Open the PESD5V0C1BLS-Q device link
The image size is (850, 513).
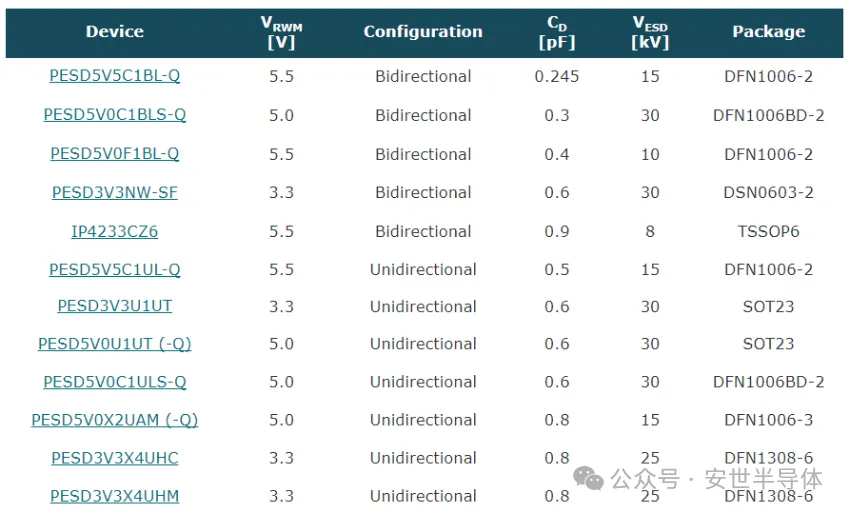(115, 115)
